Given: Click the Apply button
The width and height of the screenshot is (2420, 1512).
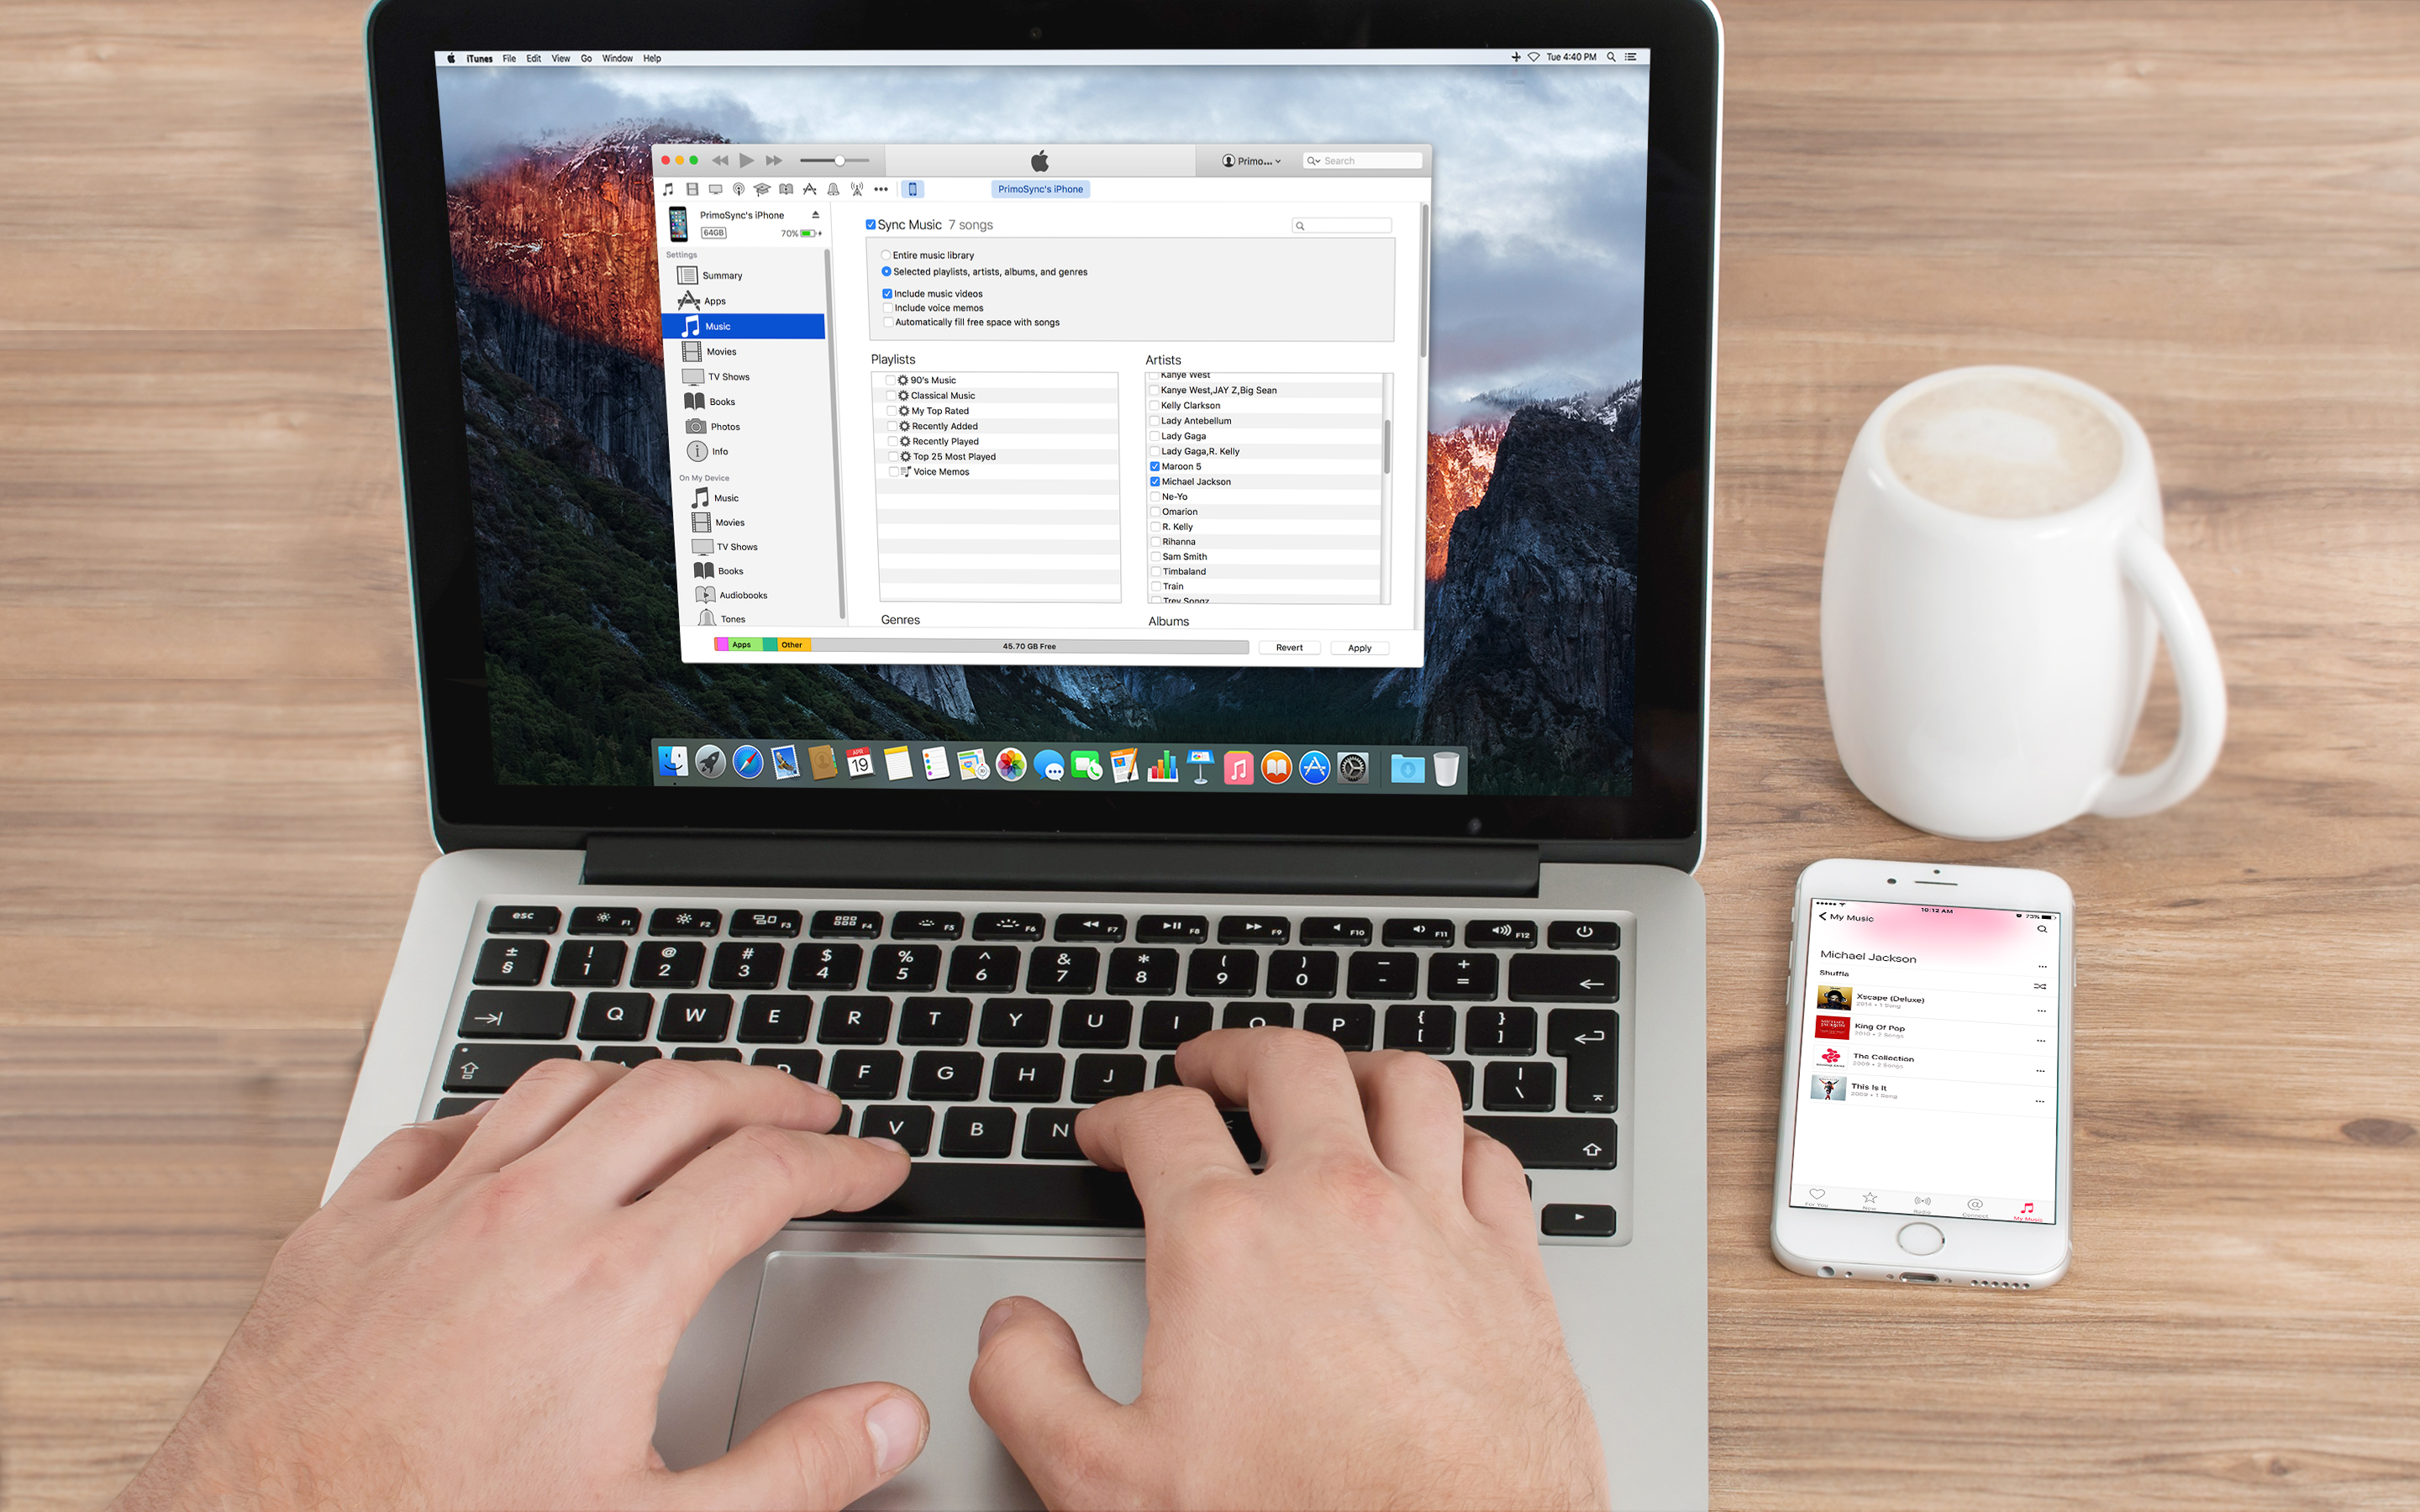Looking at the screenshot, I should click(1362, 646).
